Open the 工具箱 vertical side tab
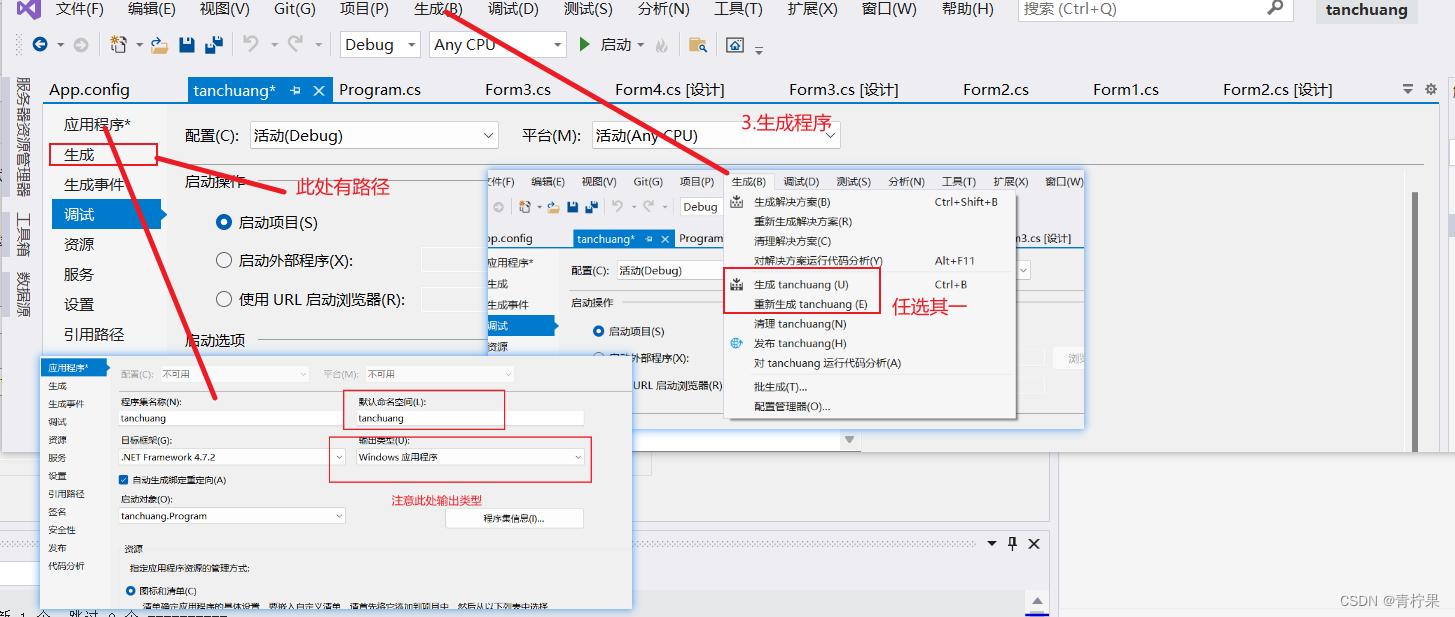The image size is (1455, 617). (x=24, y=236)
